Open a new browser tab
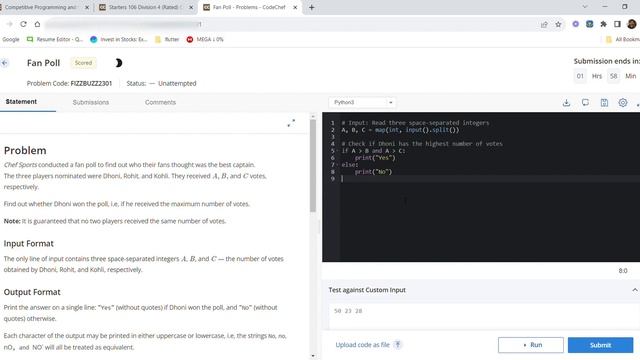The width and height of the screenshot is (640, 360). tap(311, 7)
